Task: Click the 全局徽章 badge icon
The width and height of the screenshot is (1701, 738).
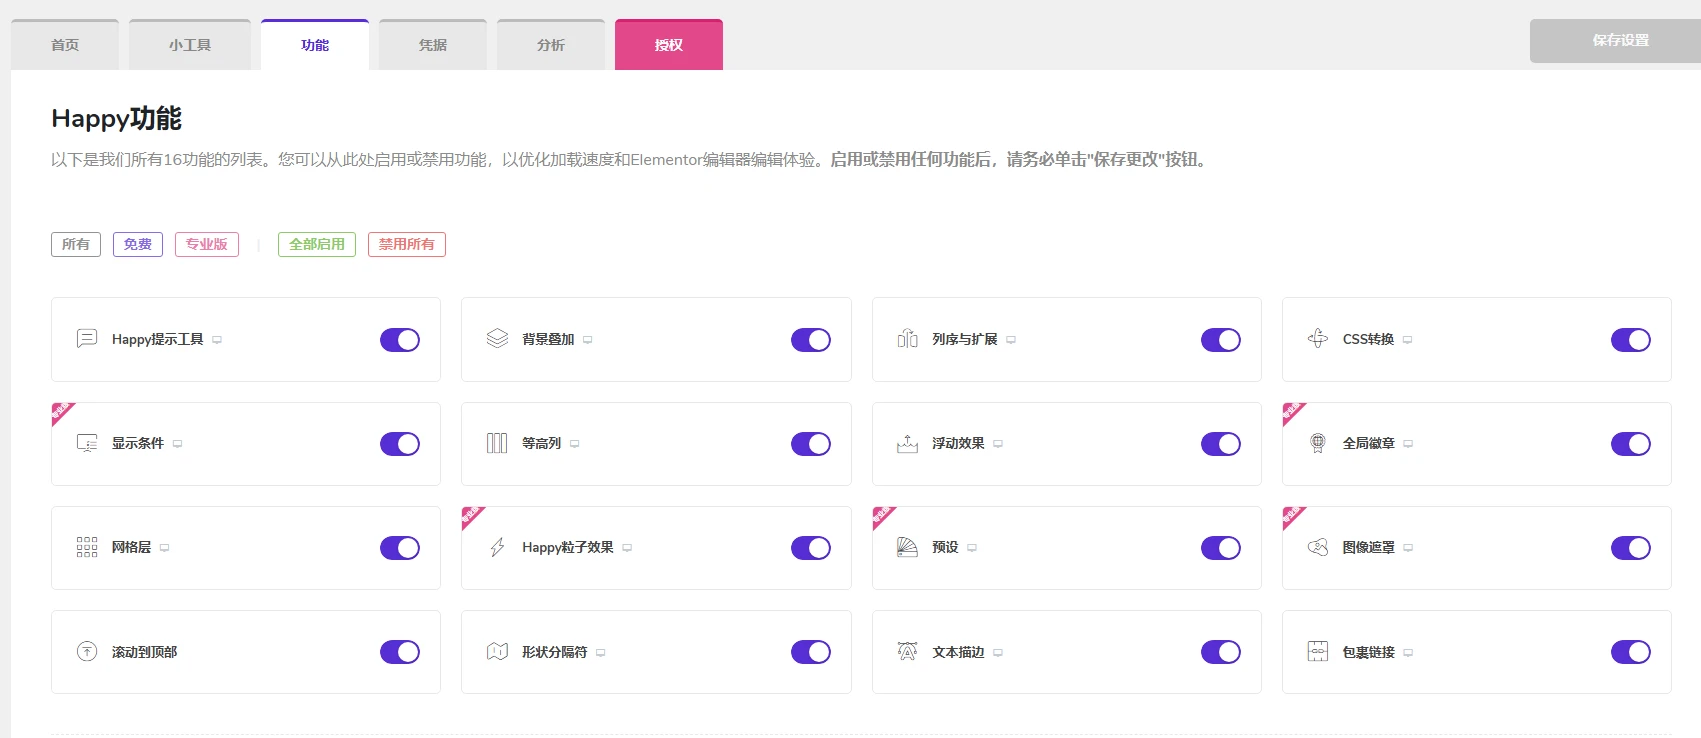Action: click(1318, 443)
